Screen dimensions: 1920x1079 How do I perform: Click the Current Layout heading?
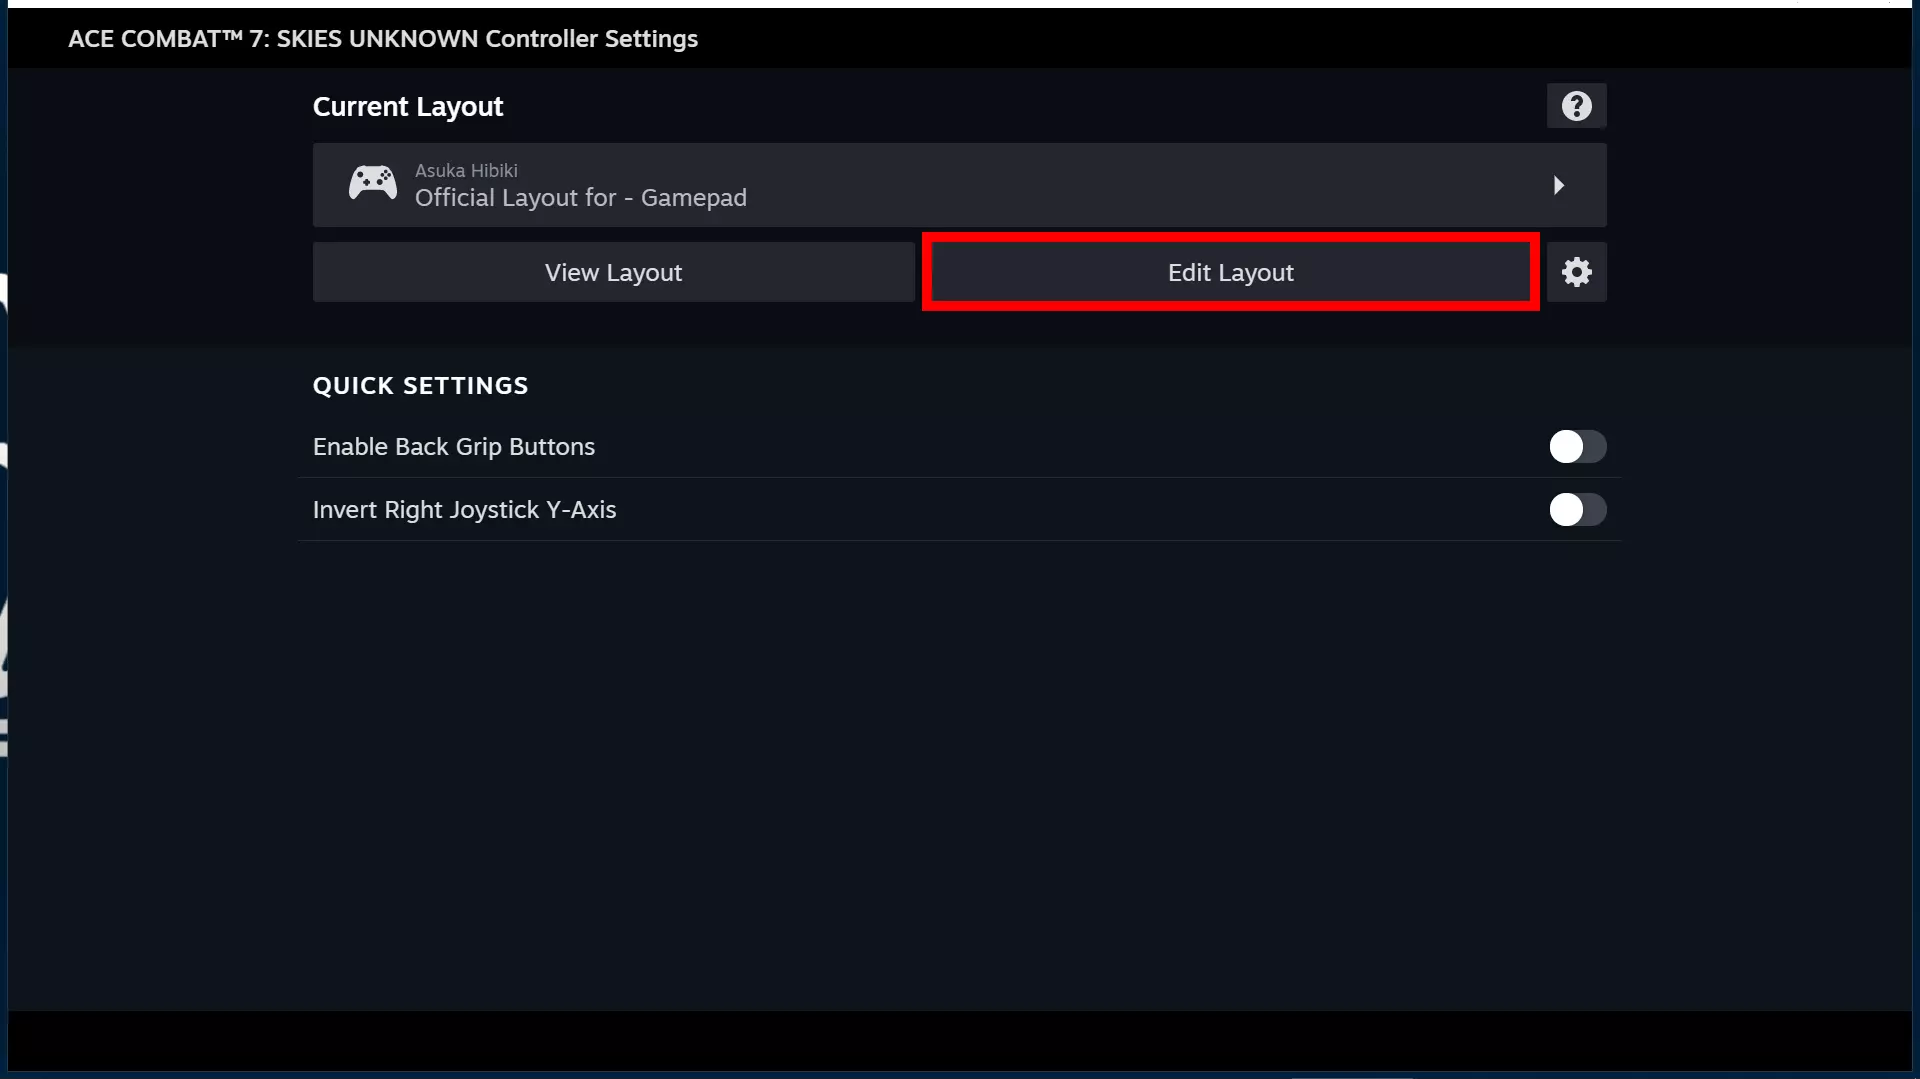pos(408,107)
